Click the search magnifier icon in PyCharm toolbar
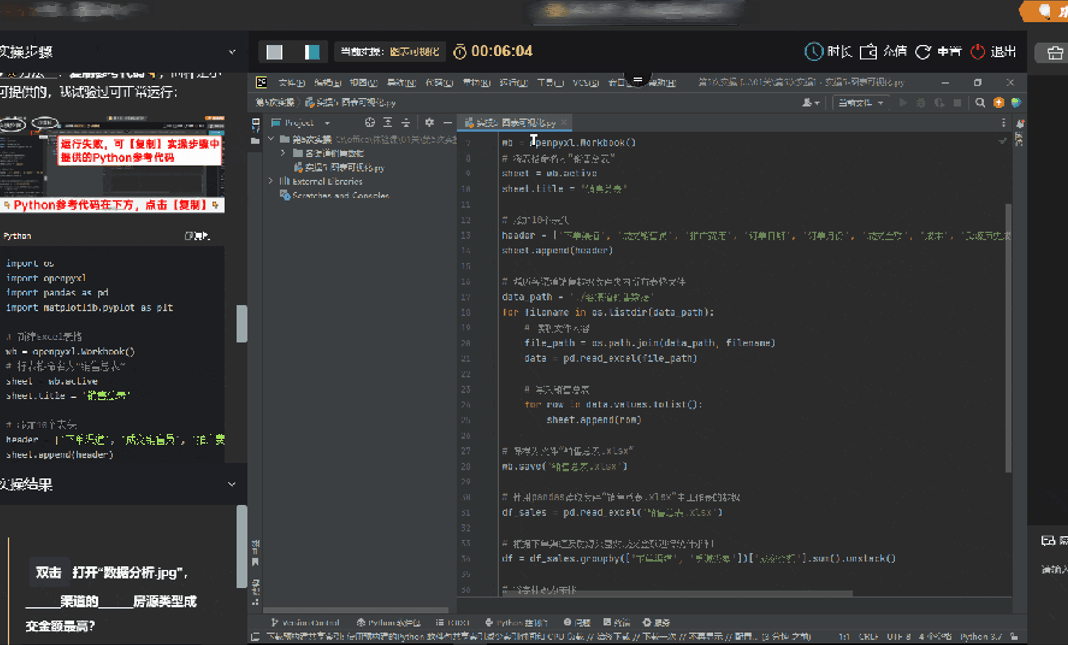This screenshot has width=1068, height=645. pyautogui.click(x=980, y=103)
